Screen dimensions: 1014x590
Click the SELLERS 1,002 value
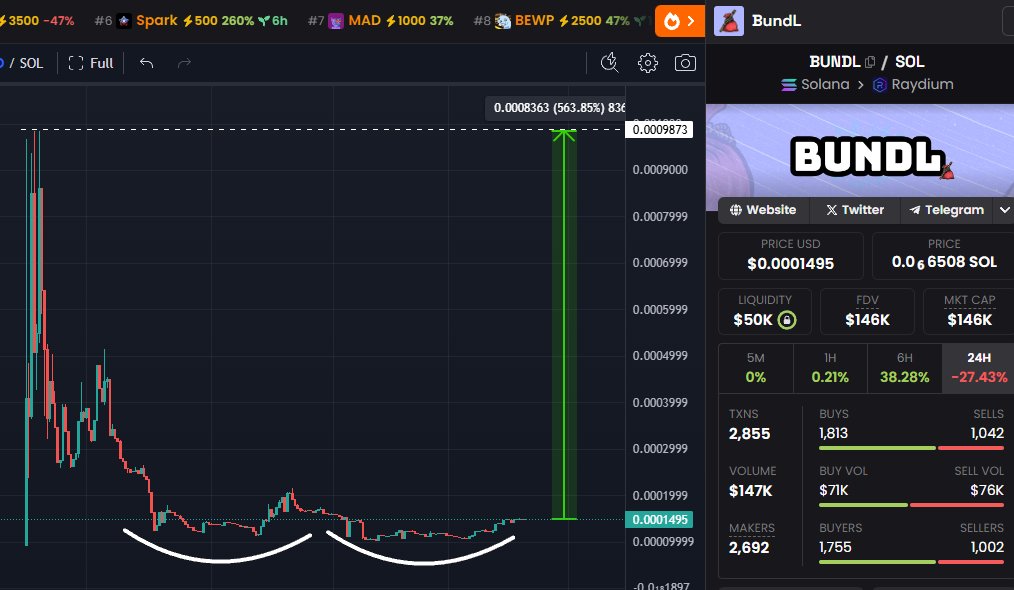click(987, 547)
